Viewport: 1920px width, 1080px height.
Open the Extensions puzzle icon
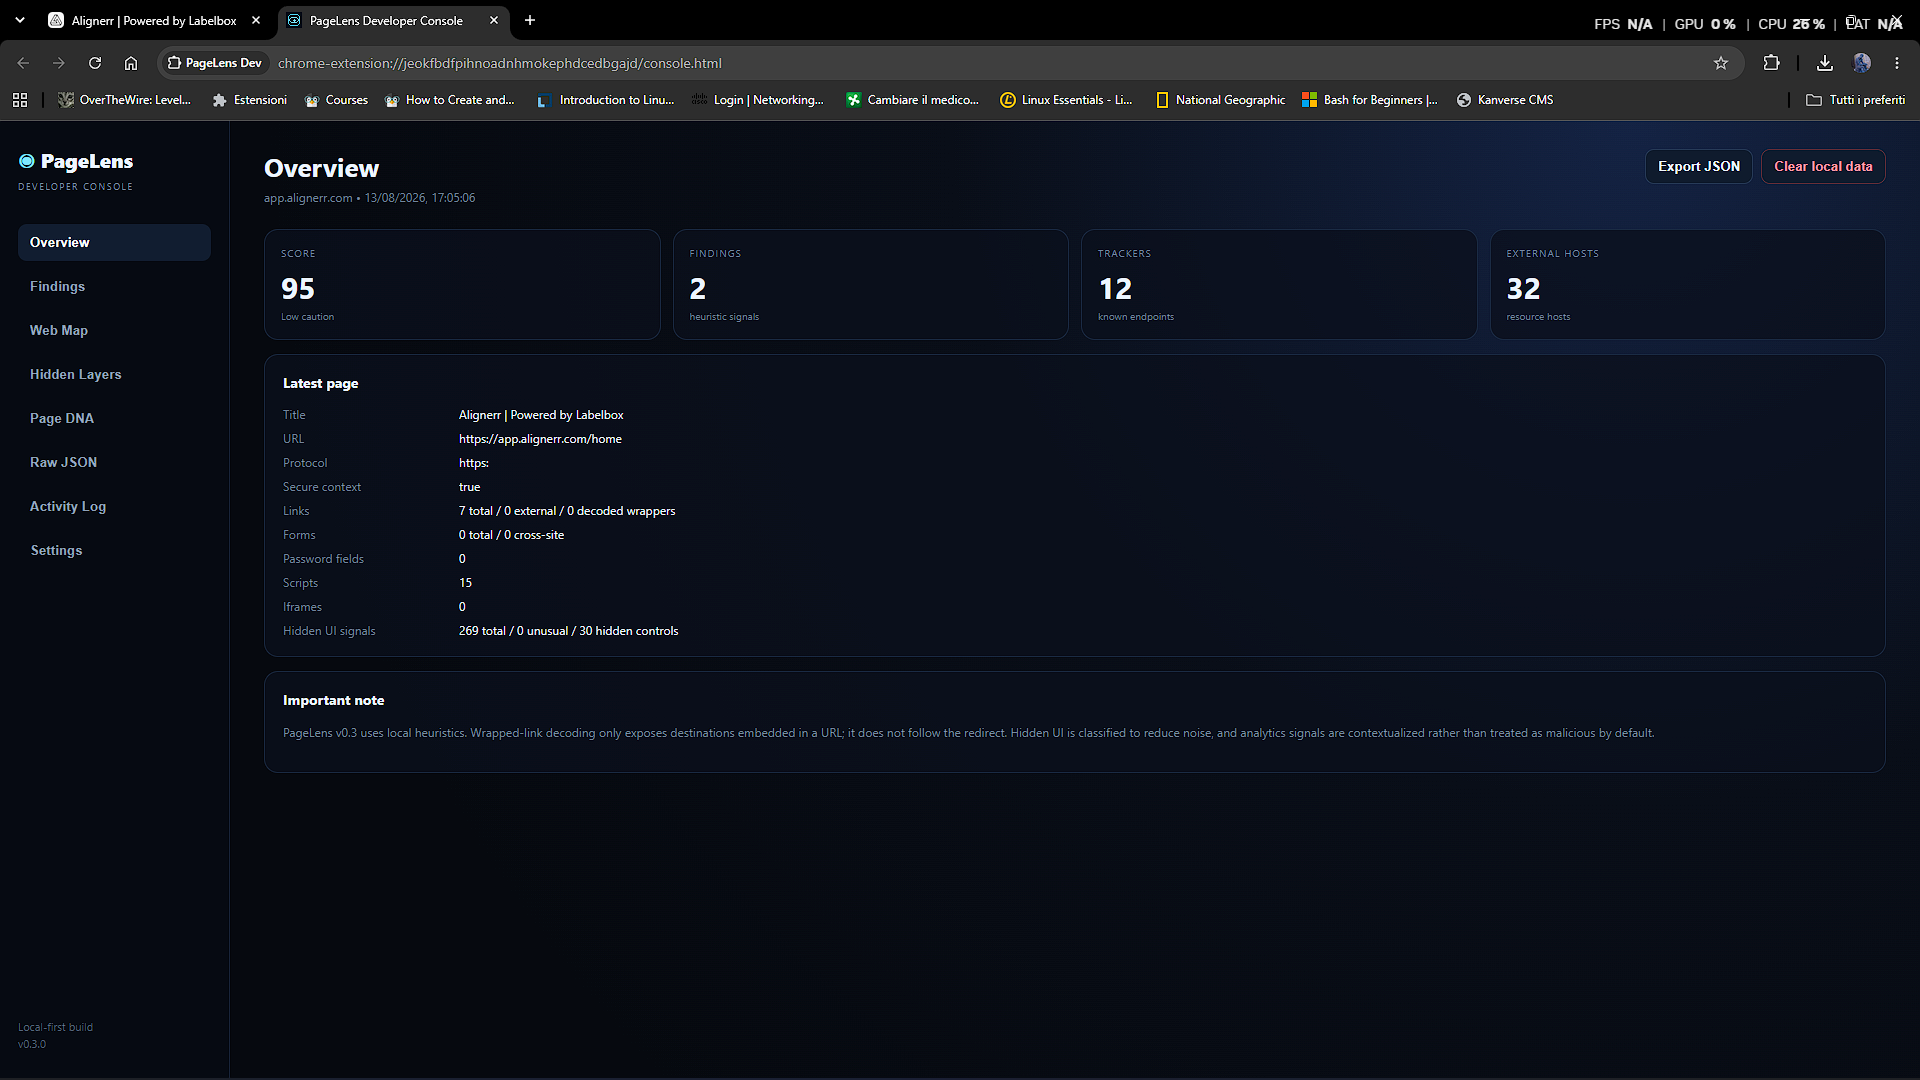(x=1771, y=63)
